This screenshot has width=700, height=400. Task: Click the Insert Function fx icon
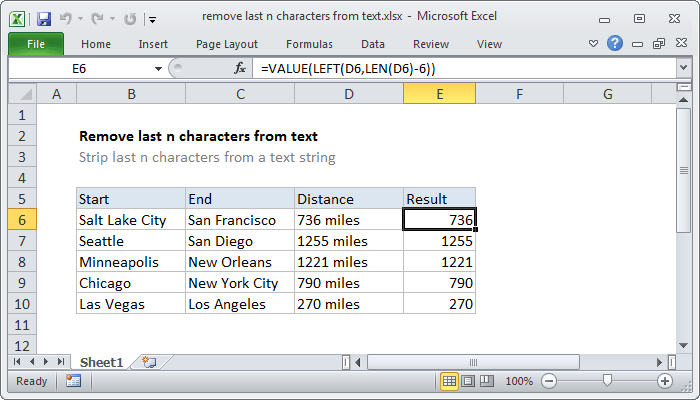240,68
